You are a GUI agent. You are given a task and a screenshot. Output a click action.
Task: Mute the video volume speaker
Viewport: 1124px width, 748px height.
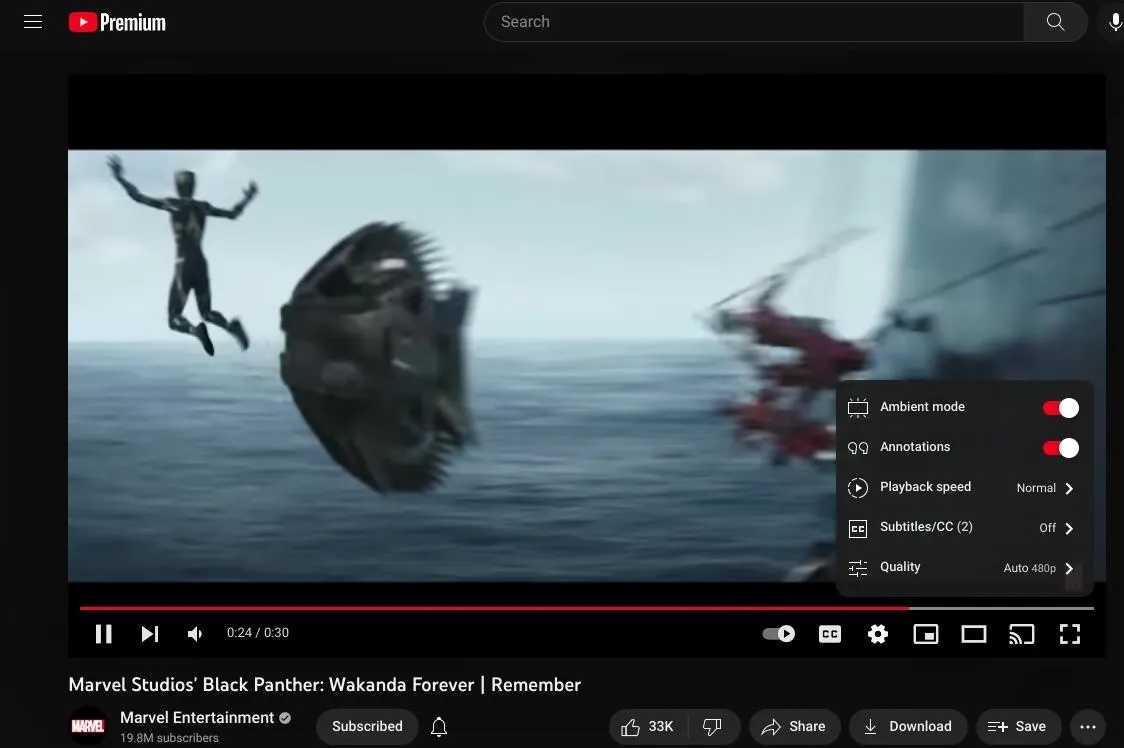click(x=195, y=634)
